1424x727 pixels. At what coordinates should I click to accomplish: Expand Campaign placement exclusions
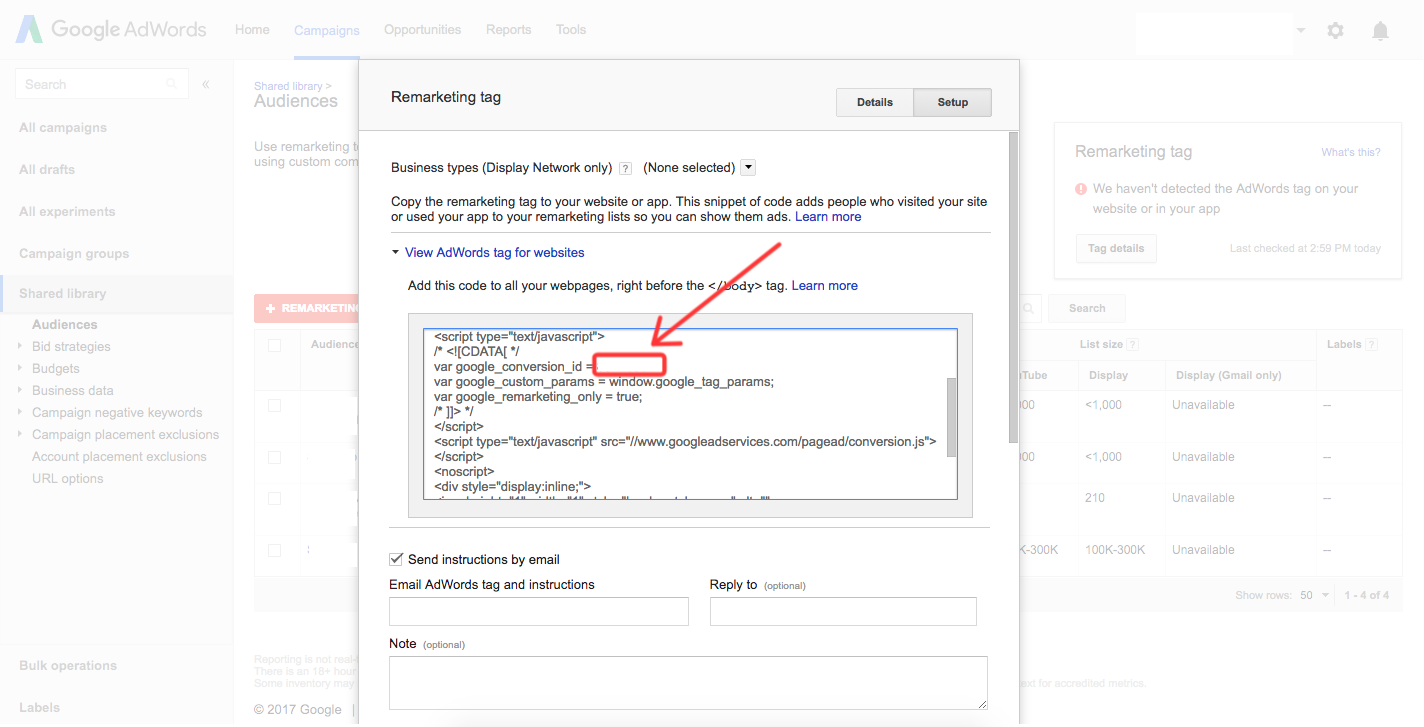(20, 434)
